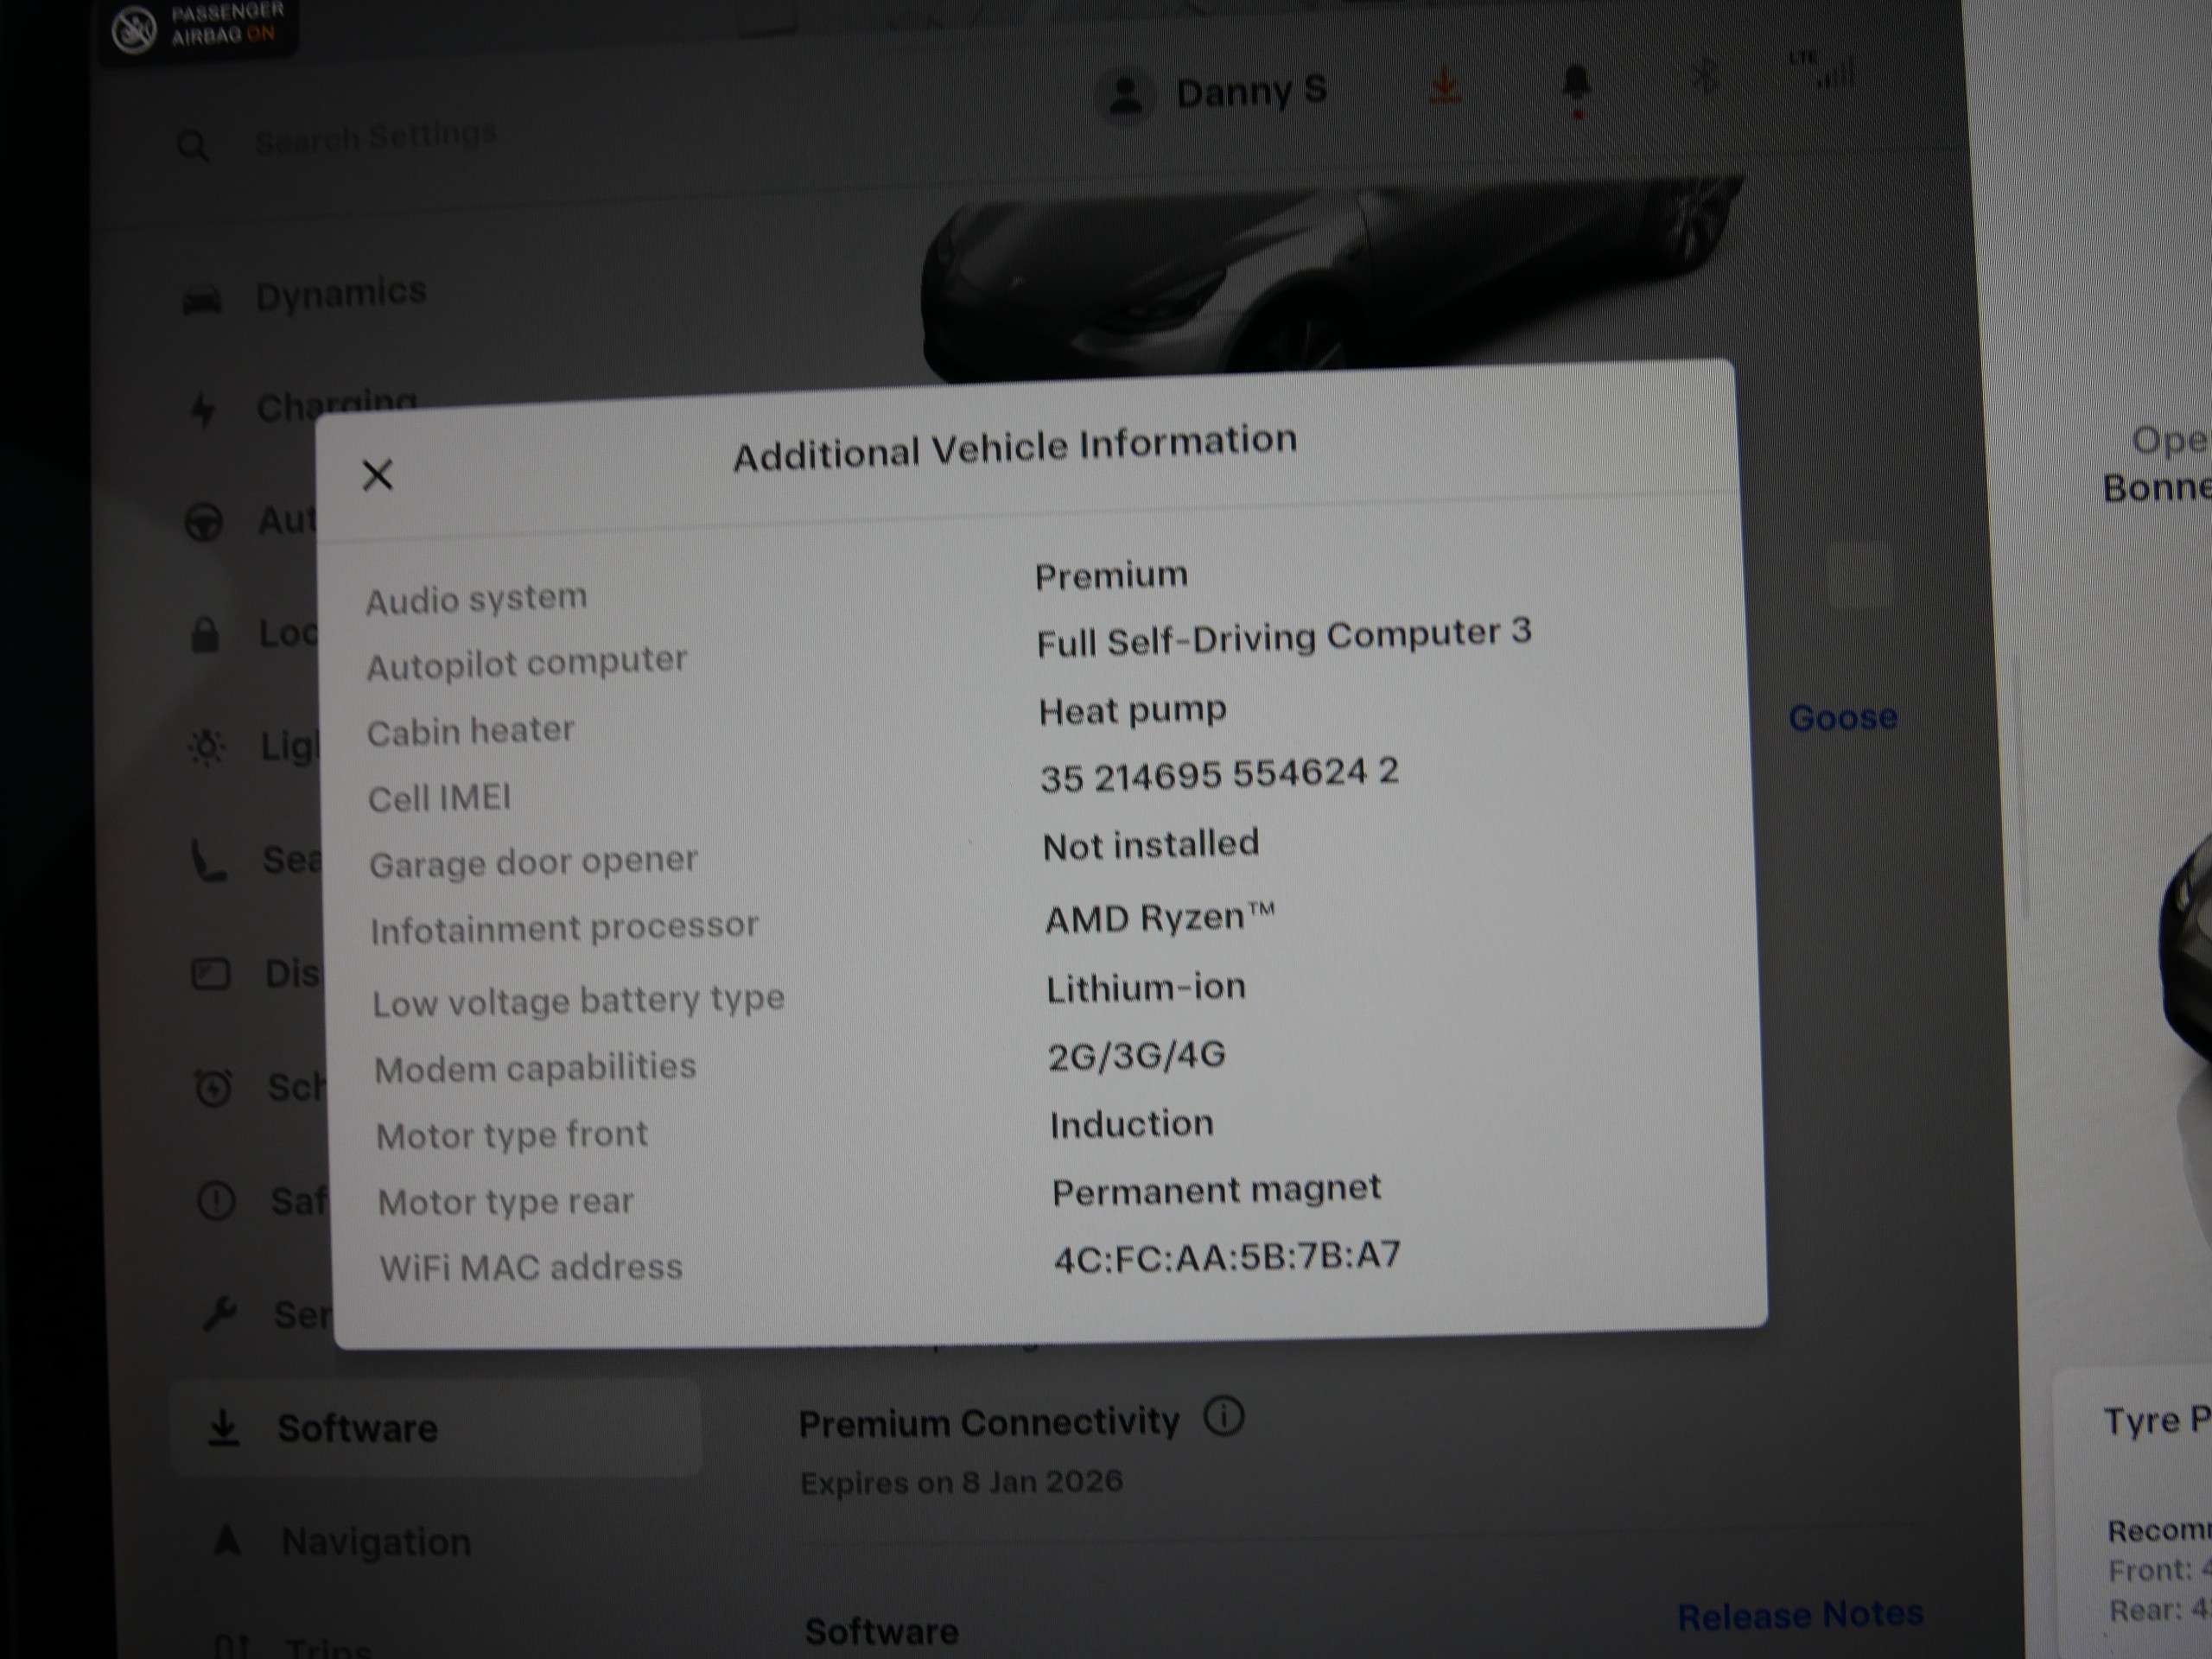The image size is (2212, 1659).
Task: Open the Display settings icon
Action: [x=209, y=972]
